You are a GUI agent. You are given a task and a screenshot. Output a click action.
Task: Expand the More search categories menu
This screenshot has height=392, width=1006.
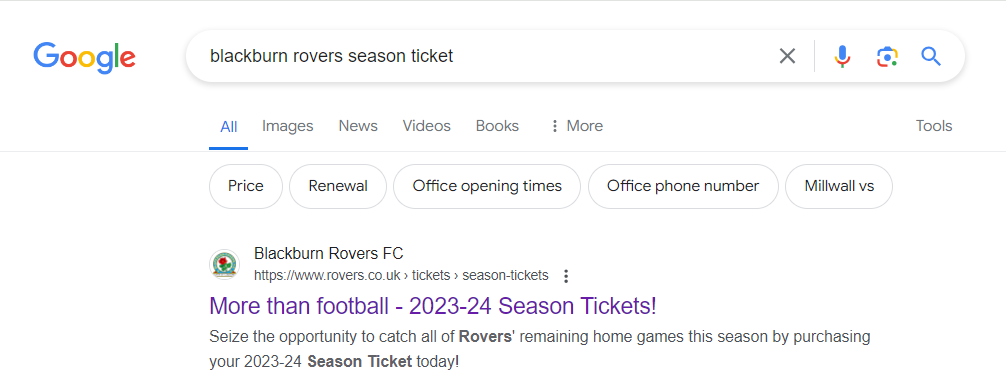[x=576, y=126]
